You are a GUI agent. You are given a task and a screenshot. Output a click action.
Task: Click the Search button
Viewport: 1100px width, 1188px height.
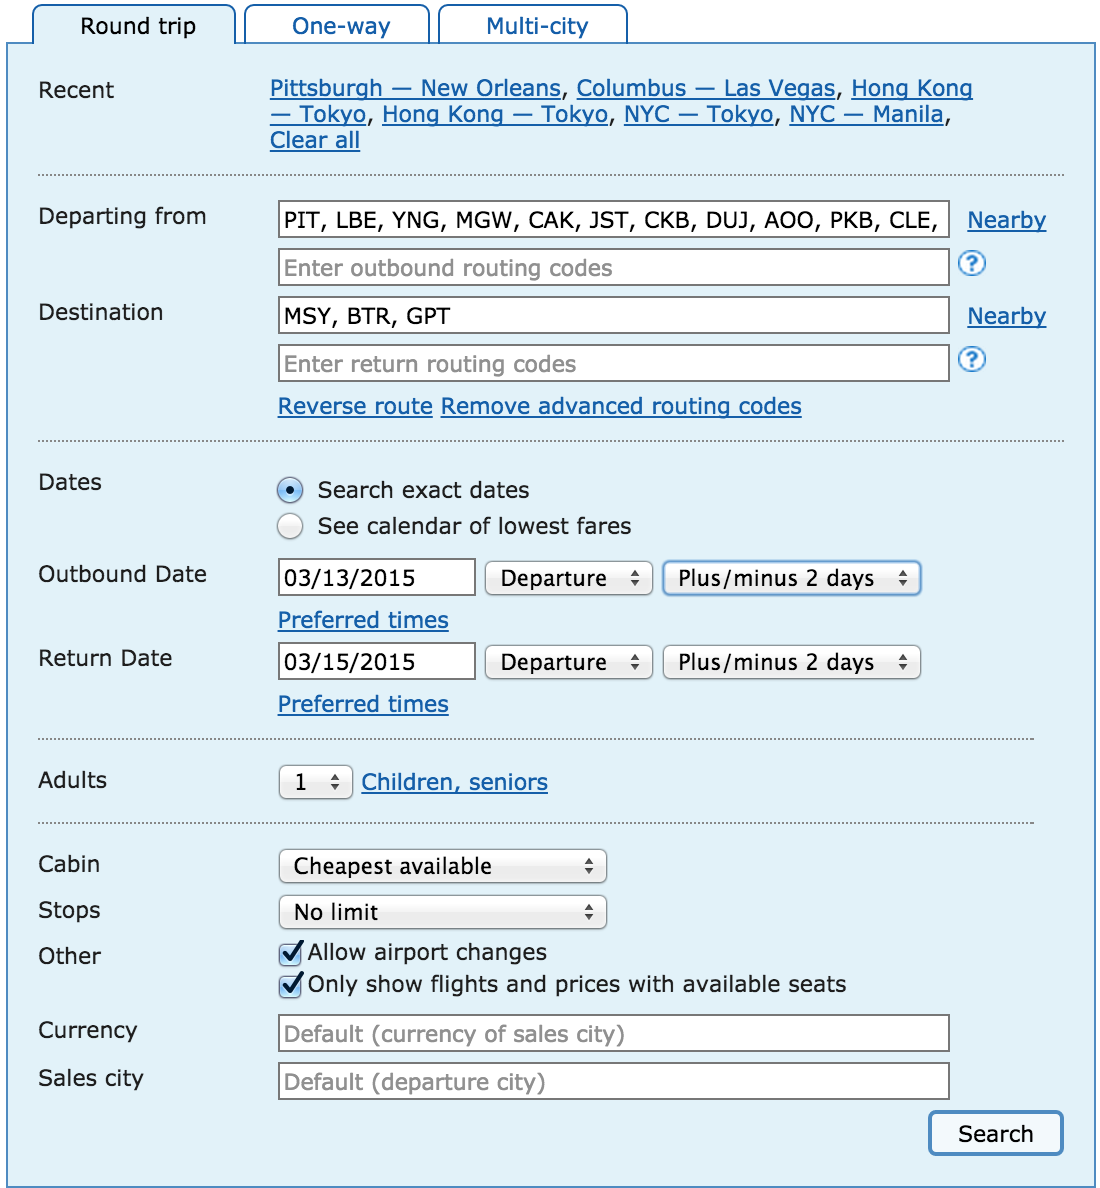click(995, 1133)
